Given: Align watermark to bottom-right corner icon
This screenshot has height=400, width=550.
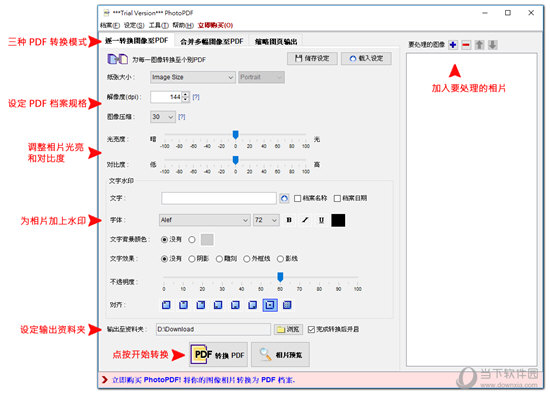Looking at the screenshot, I should 252,305.
